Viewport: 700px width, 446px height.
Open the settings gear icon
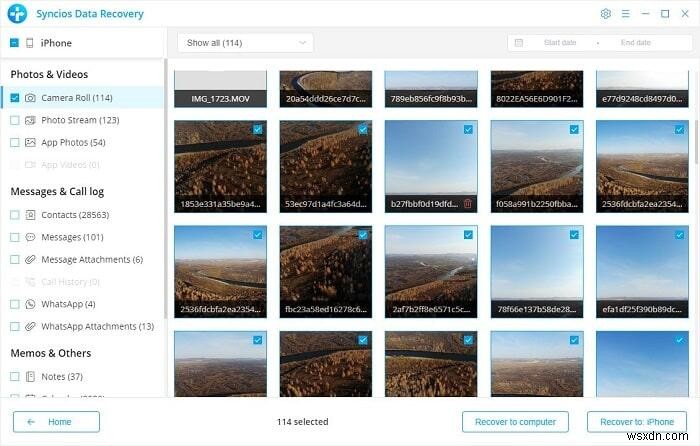(x=605, y=13)
